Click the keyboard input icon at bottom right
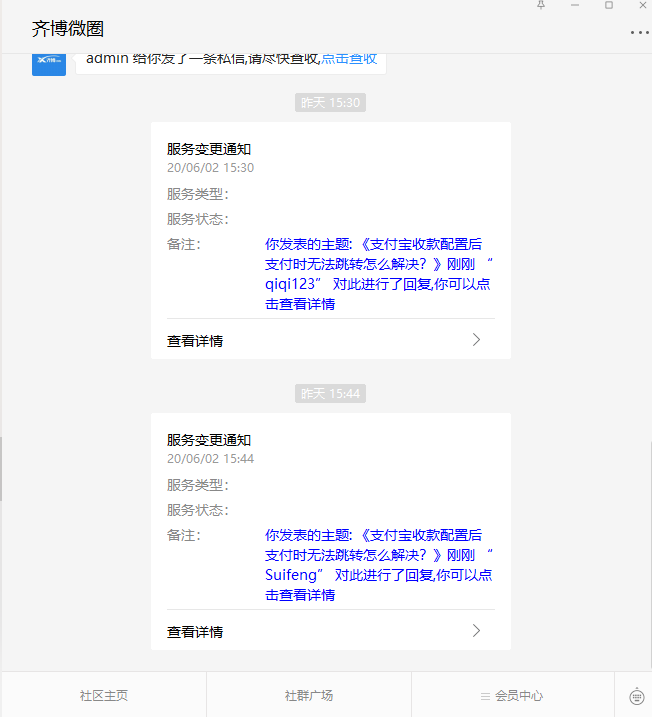The height and width of the screenshot is (717, 652). tap(637, 696)
